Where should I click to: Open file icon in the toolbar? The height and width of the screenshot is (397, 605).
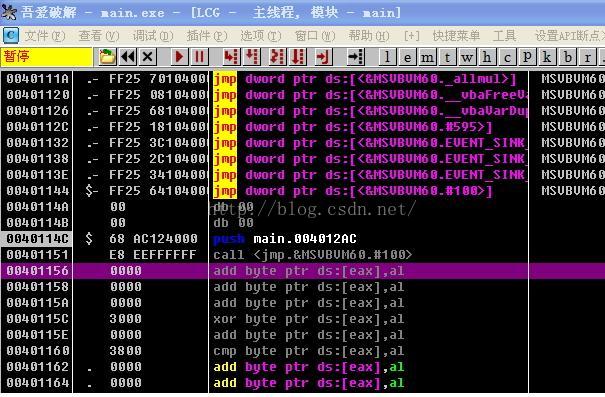point(107,57)
